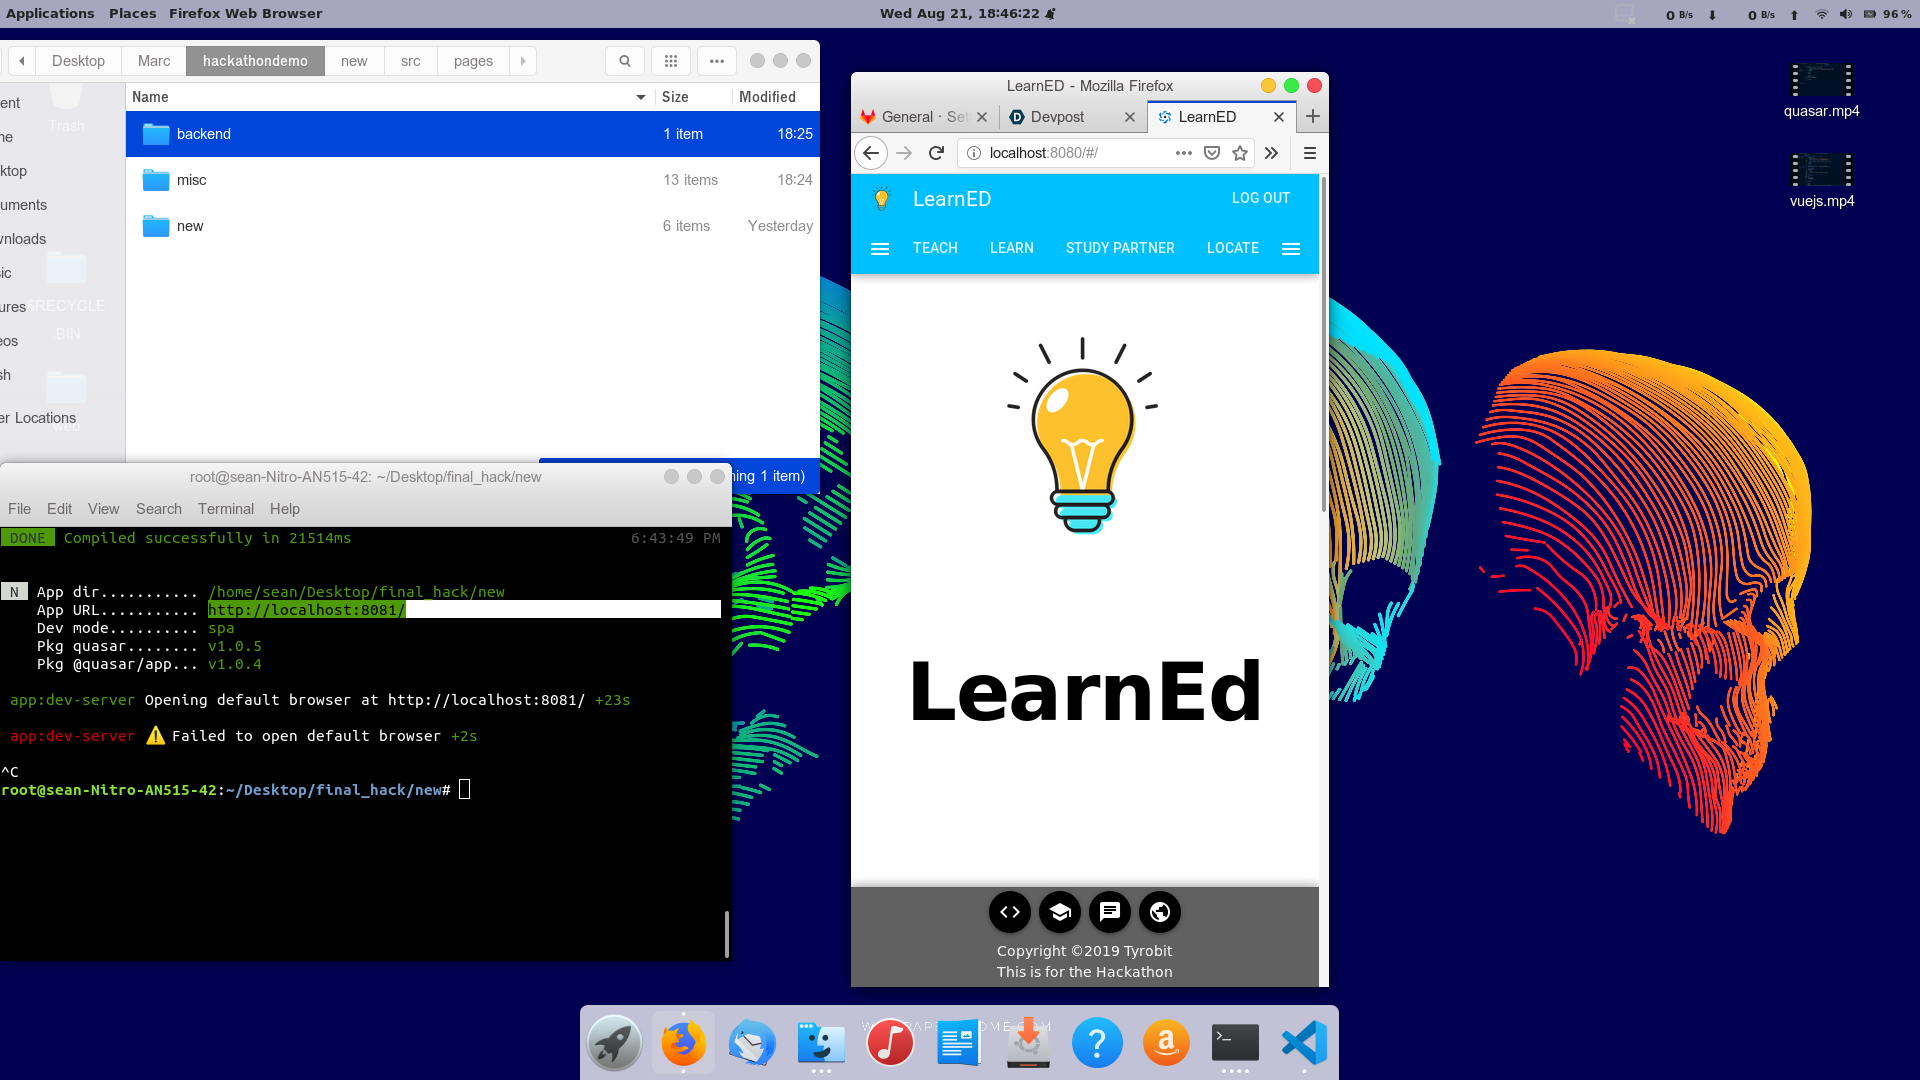Click the globe icon in footer
This screenshot has height=1080, width=1920.
[x=1160, y=912]
